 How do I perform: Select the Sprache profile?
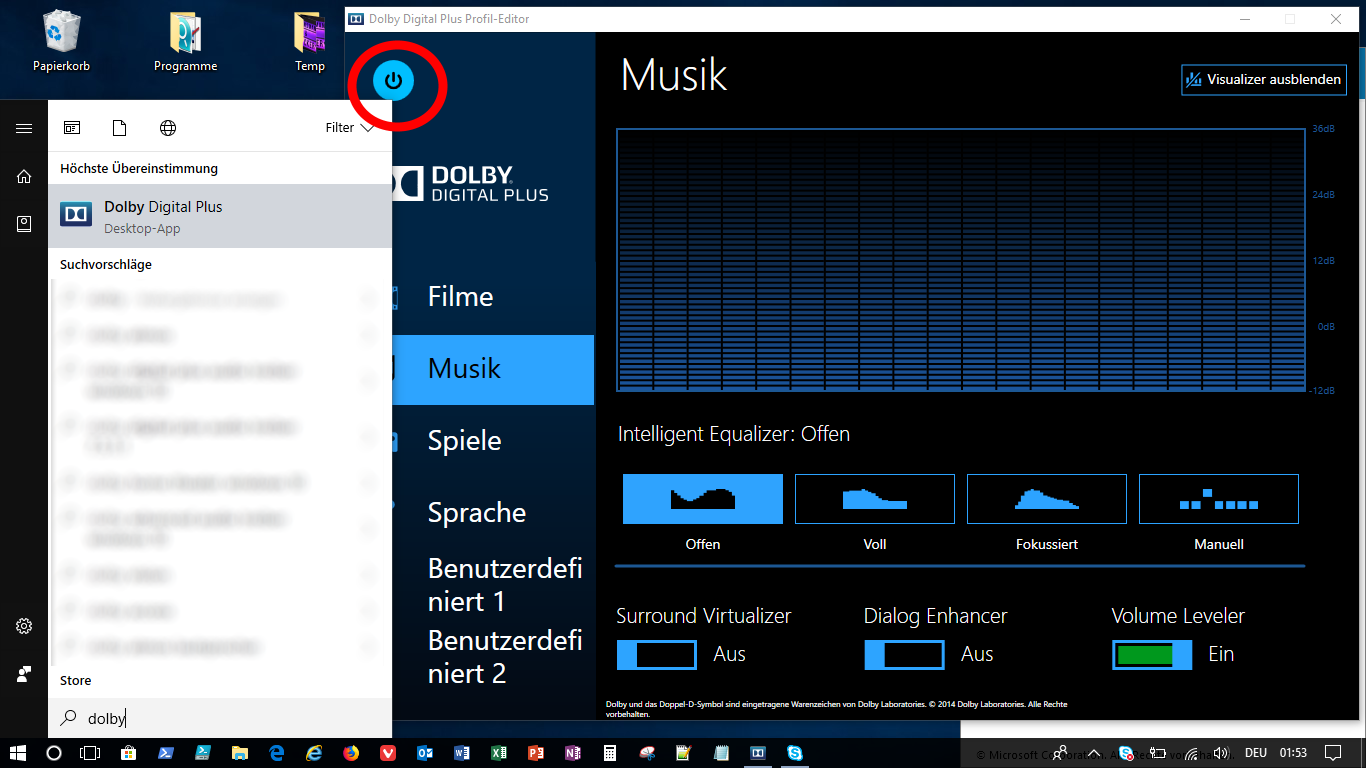[493, 513]
